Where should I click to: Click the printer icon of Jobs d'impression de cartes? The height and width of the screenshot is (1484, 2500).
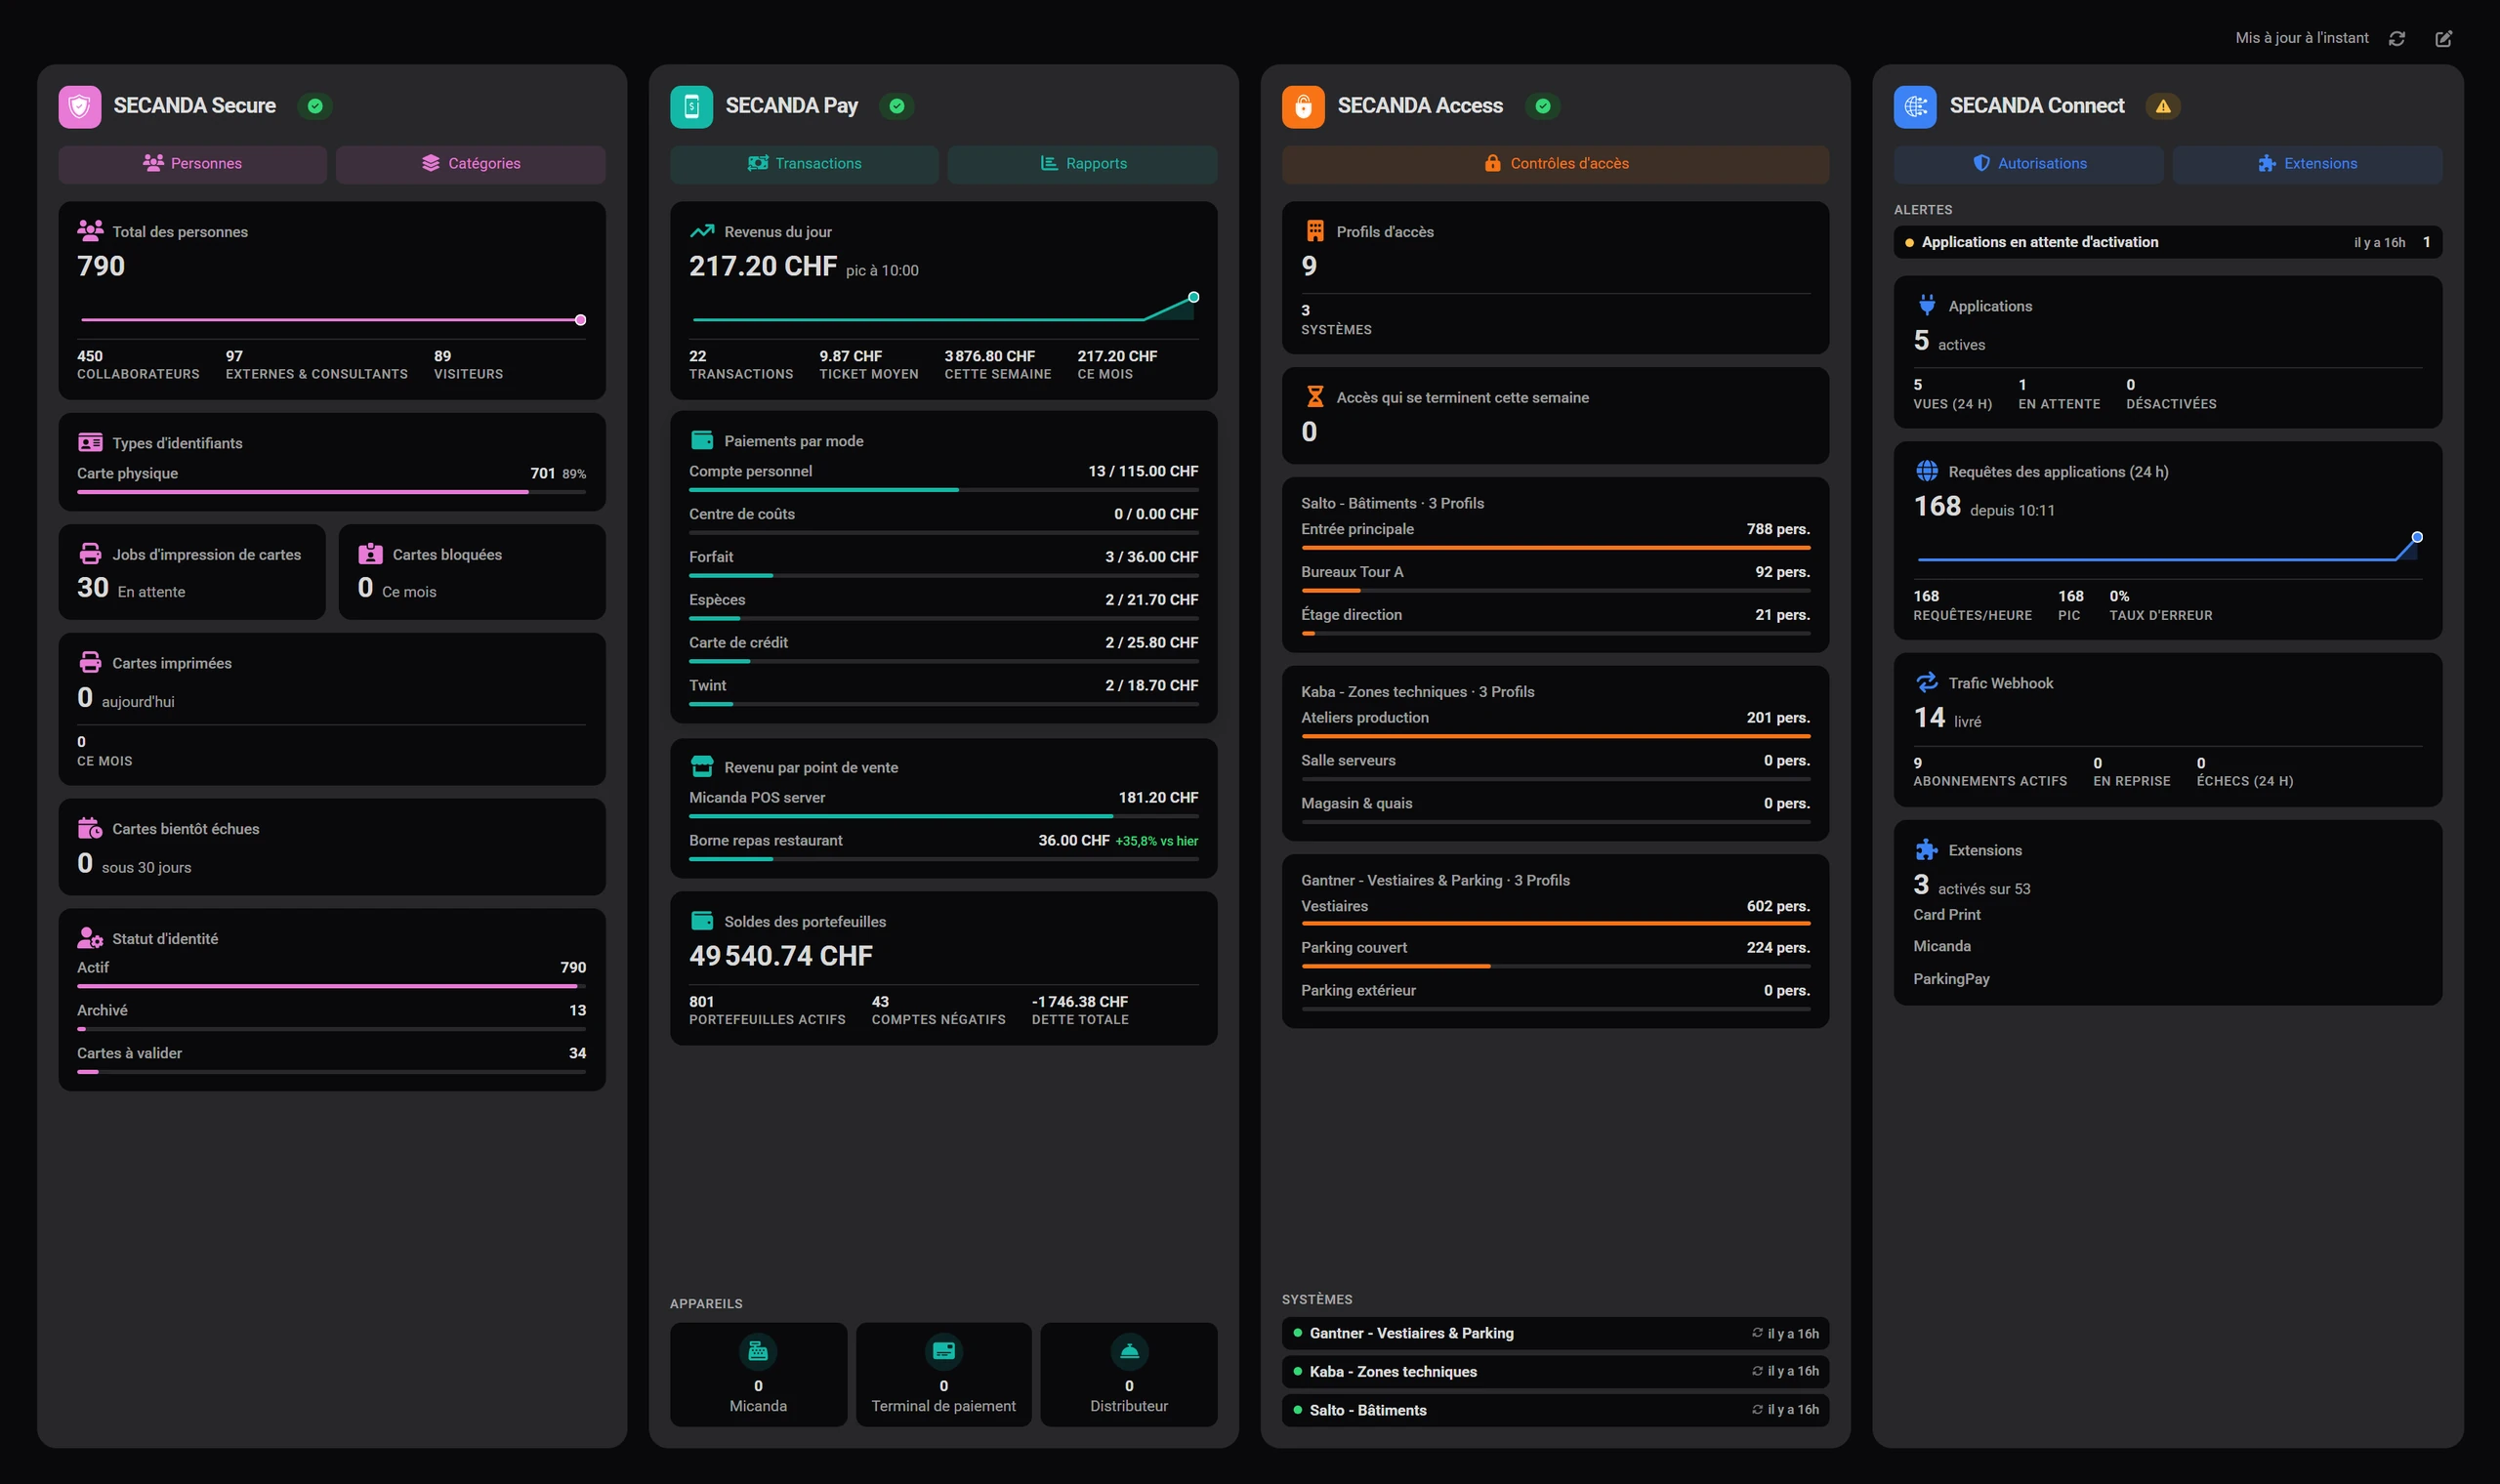point(90,553)
